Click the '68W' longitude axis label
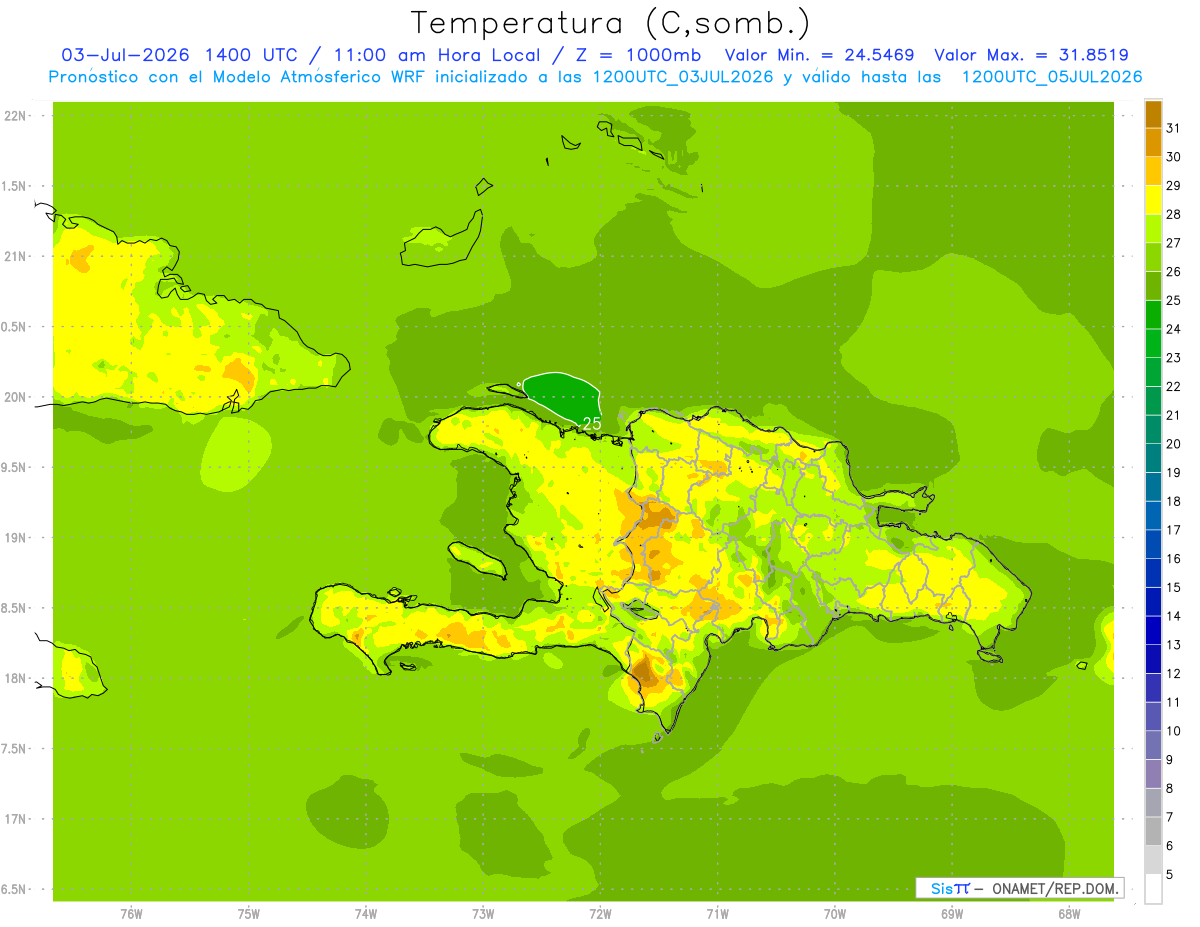The width and height of the screenshot is (1200, 927). click(x=1069, y=914)
